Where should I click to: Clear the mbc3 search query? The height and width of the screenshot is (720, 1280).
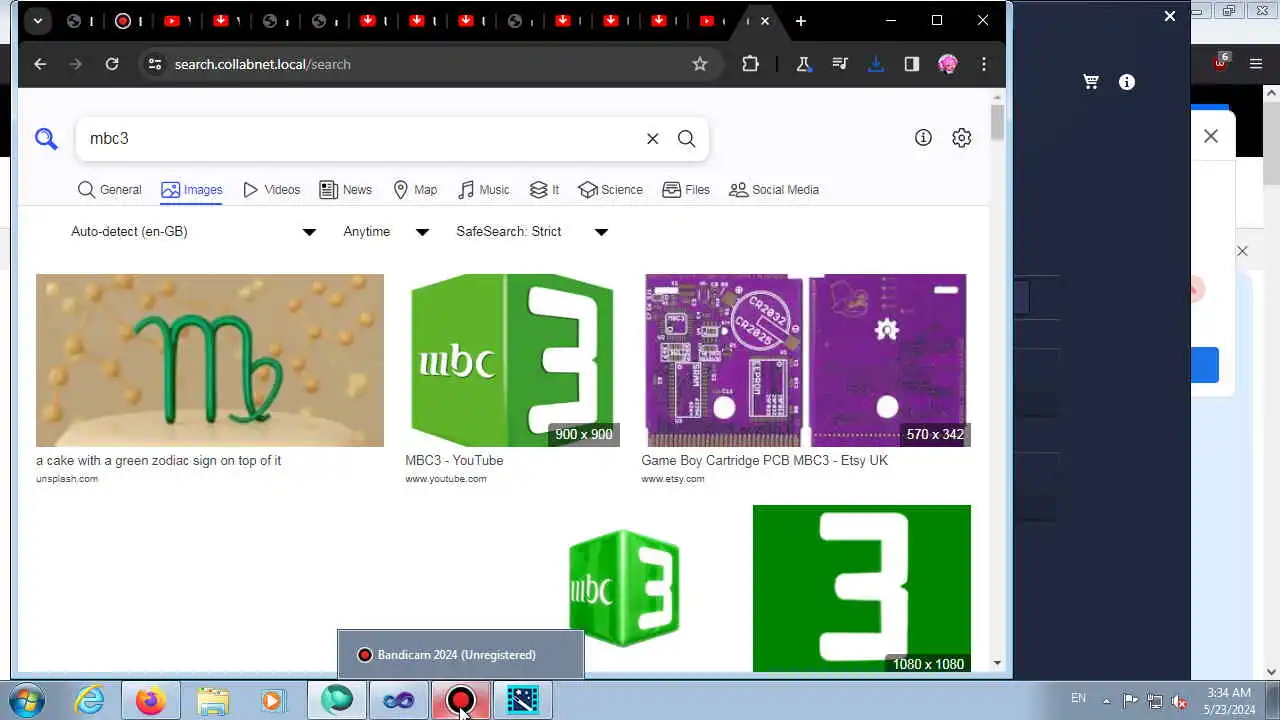click(652, 139)
